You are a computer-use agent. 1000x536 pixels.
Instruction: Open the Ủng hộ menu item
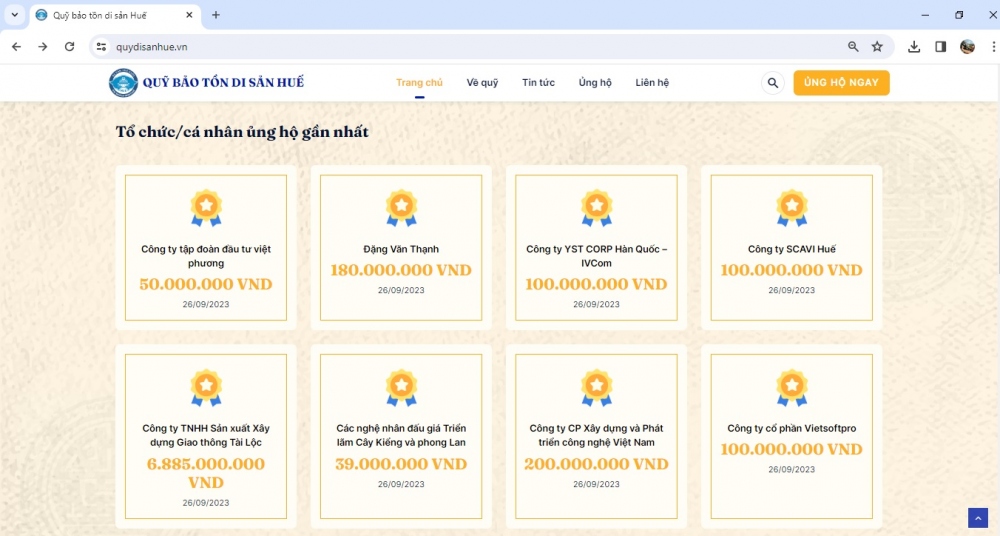click(x=595, y=82)
